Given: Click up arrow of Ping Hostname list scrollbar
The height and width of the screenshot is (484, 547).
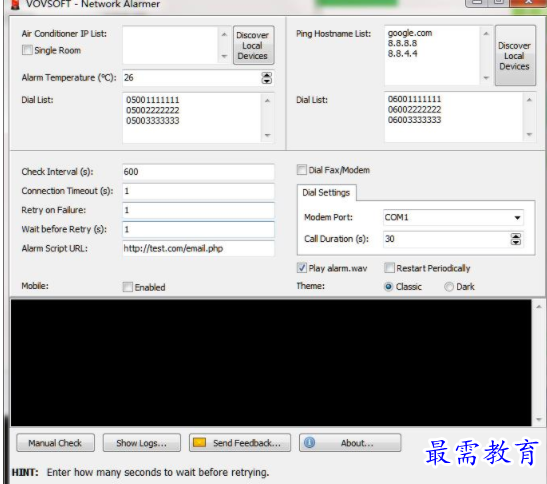Looking at the screenshot, I should tap(486, 33).
